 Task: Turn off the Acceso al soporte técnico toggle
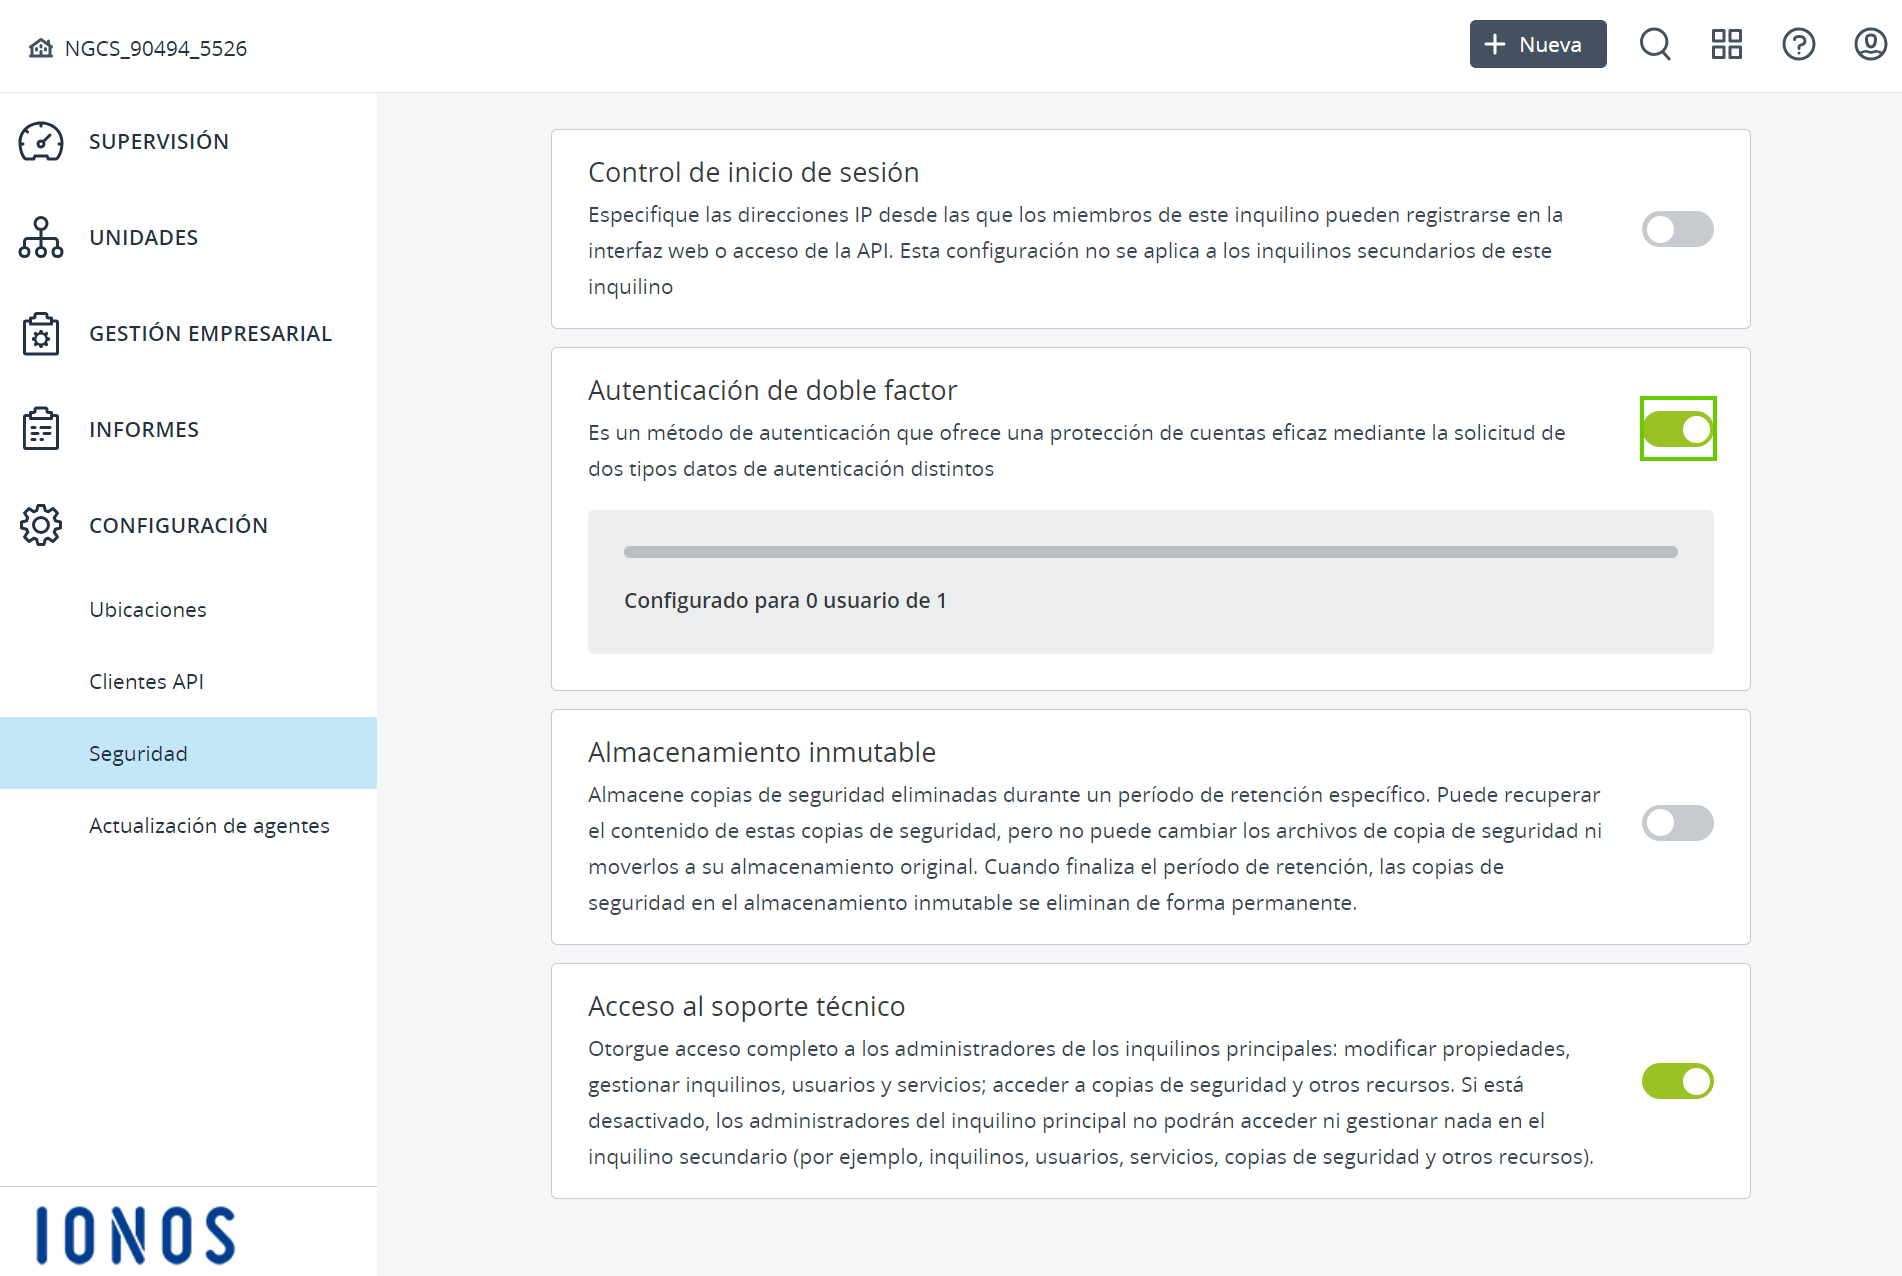pos(1678,1081)
